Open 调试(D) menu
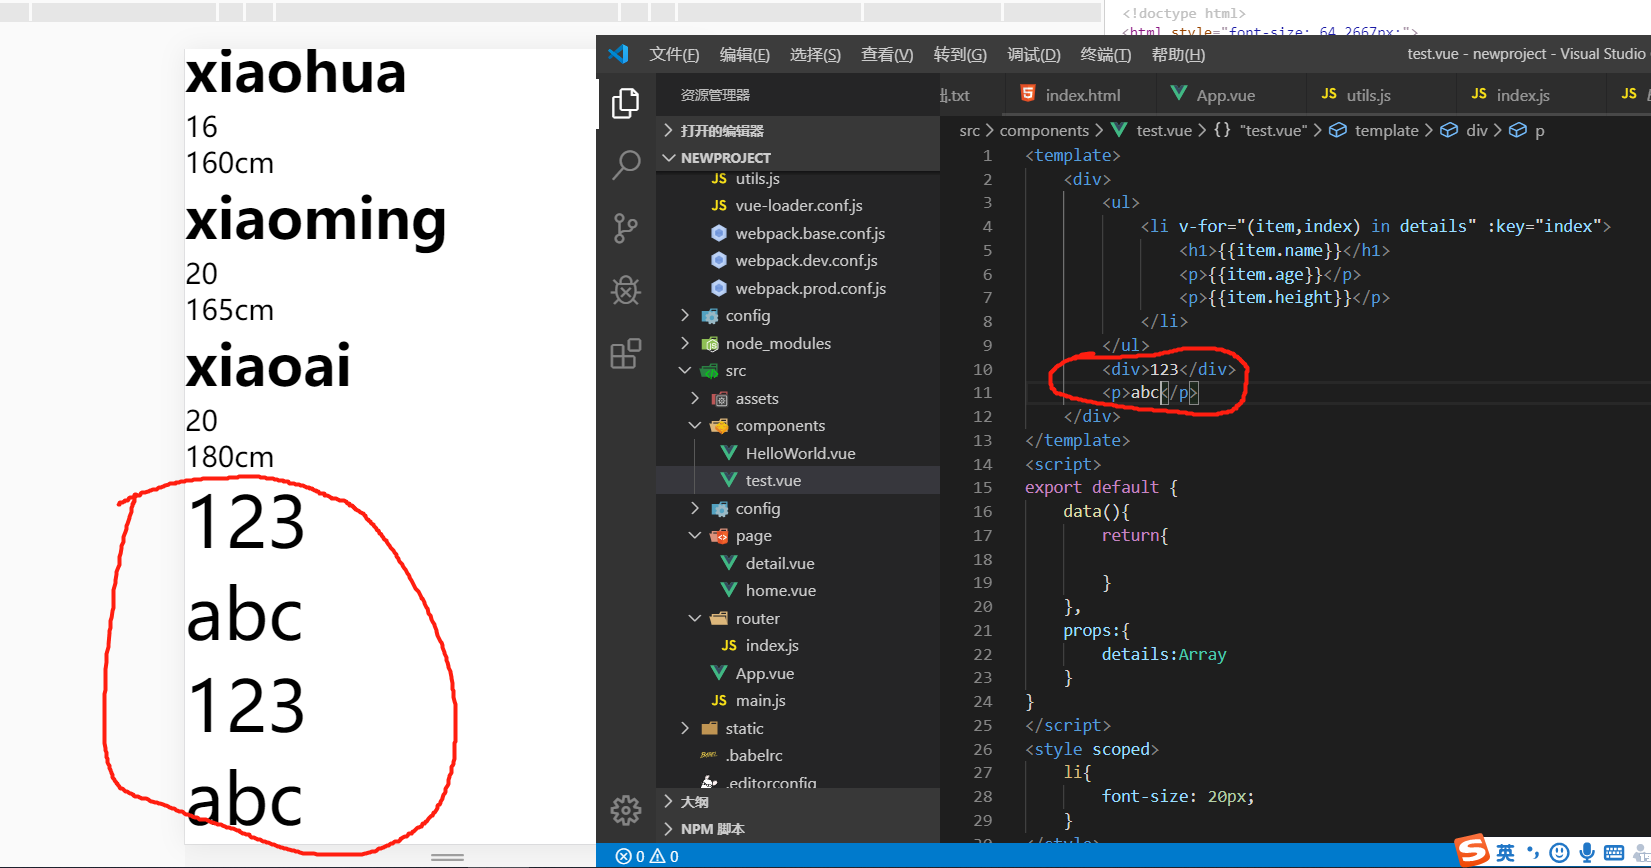This screenshot has width=1651, height=868. point(1034,54)
